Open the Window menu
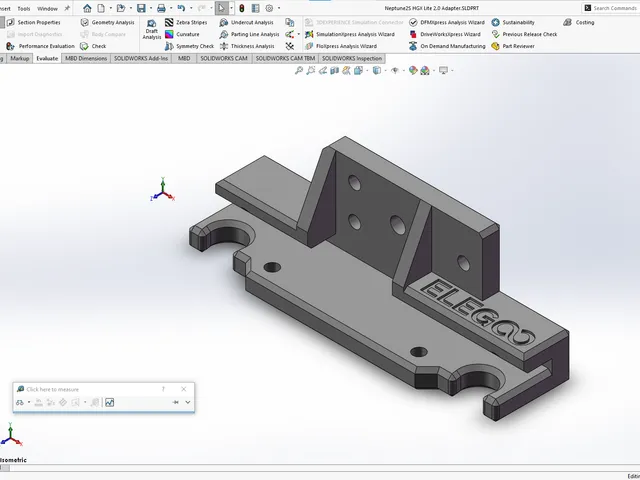The height and width of the screenshot is (480, 640). tap(47, 9)
